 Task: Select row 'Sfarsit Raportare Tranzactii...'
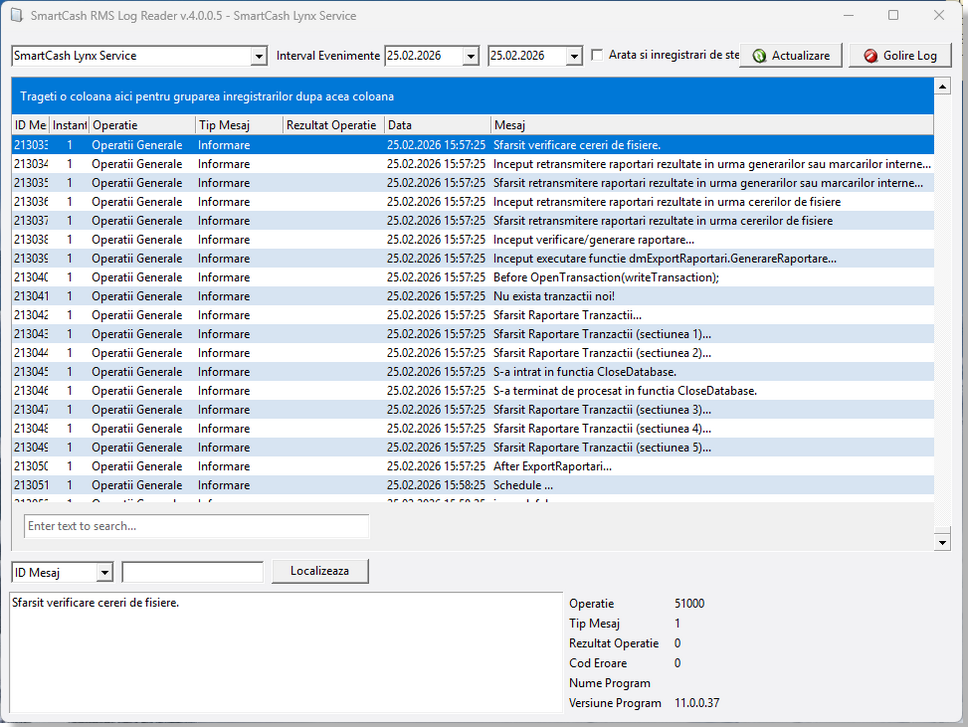coord(472,315)
